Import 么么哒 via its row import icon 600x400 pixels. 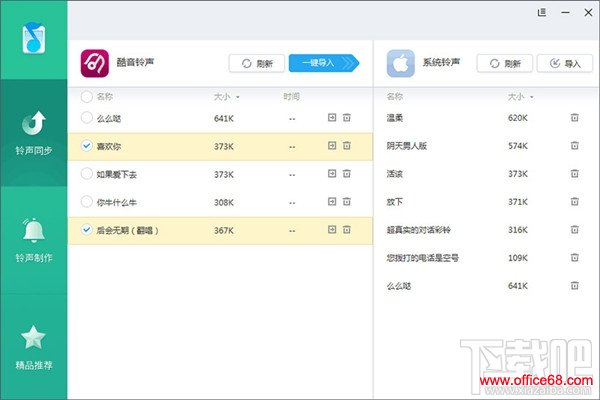tap(332, 118)
